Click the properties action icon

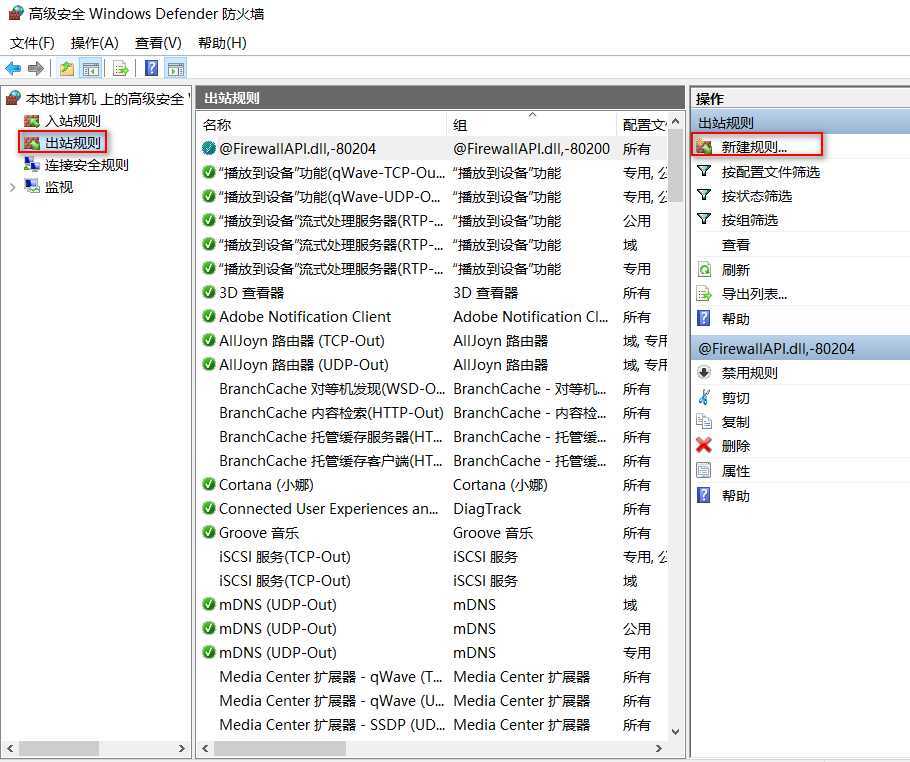click(704, 470)
